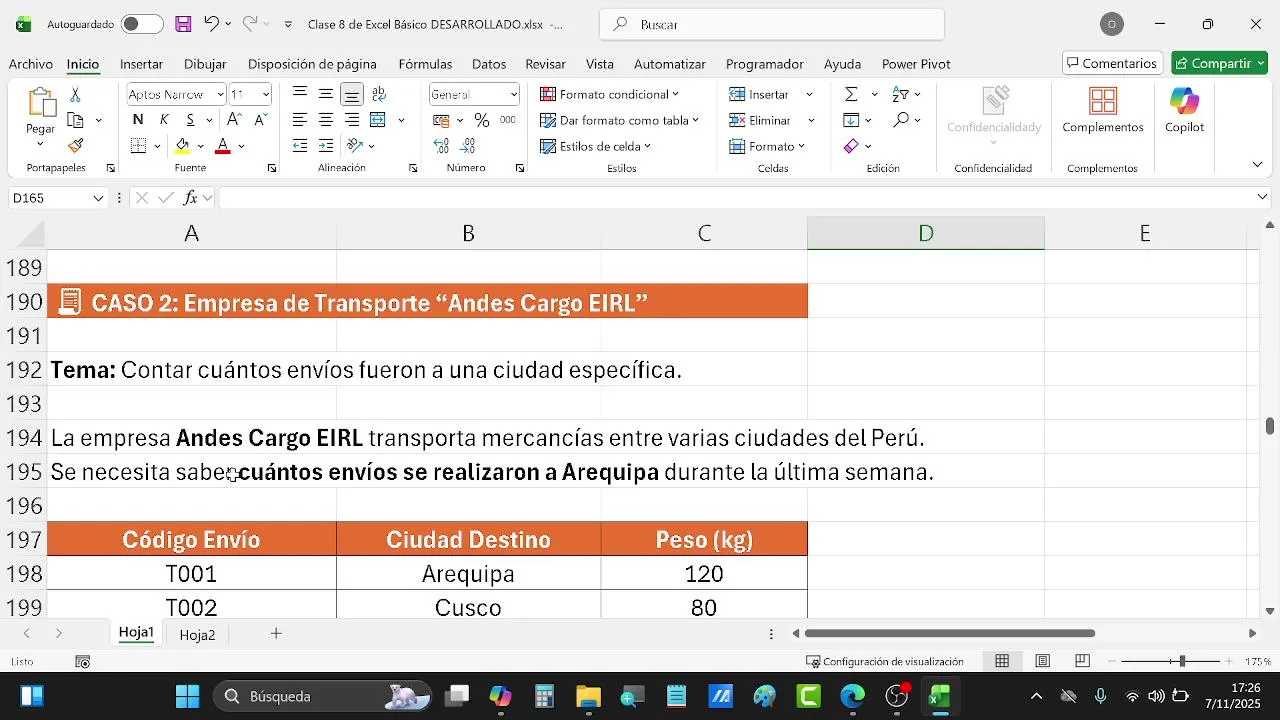Open the font name dropdown (Aptos Narrow)
This screenshot has width=1280, height=720.
(220, 94)
